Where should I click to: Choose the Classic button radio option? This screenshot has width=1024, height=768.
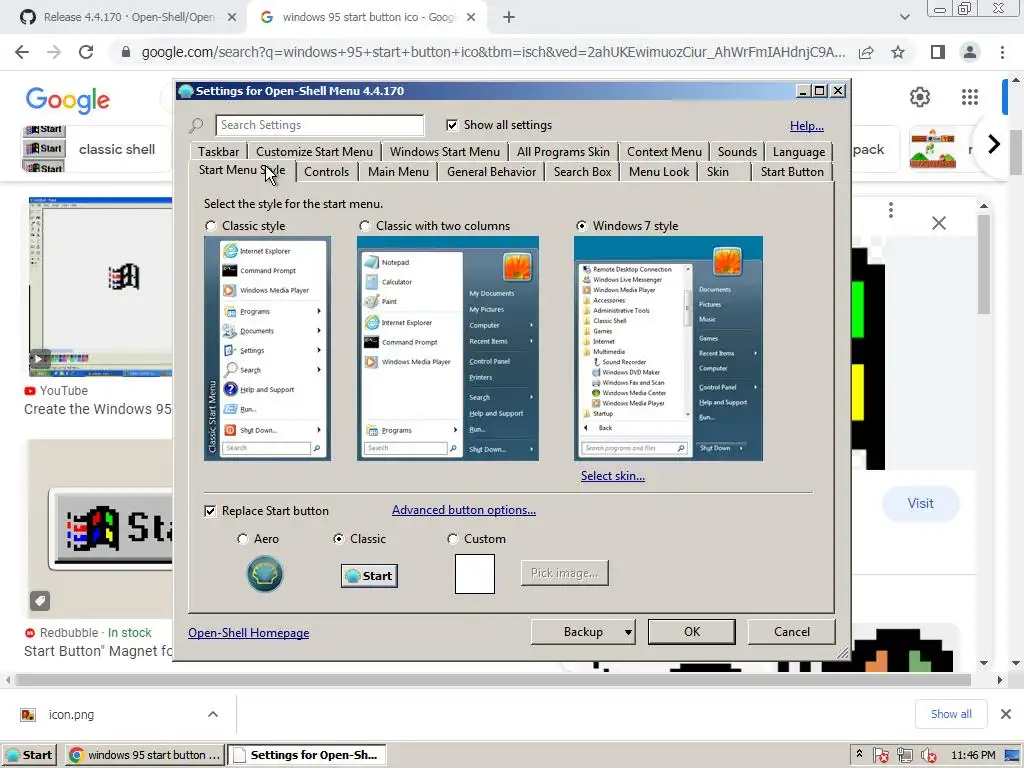pos(338,539)
